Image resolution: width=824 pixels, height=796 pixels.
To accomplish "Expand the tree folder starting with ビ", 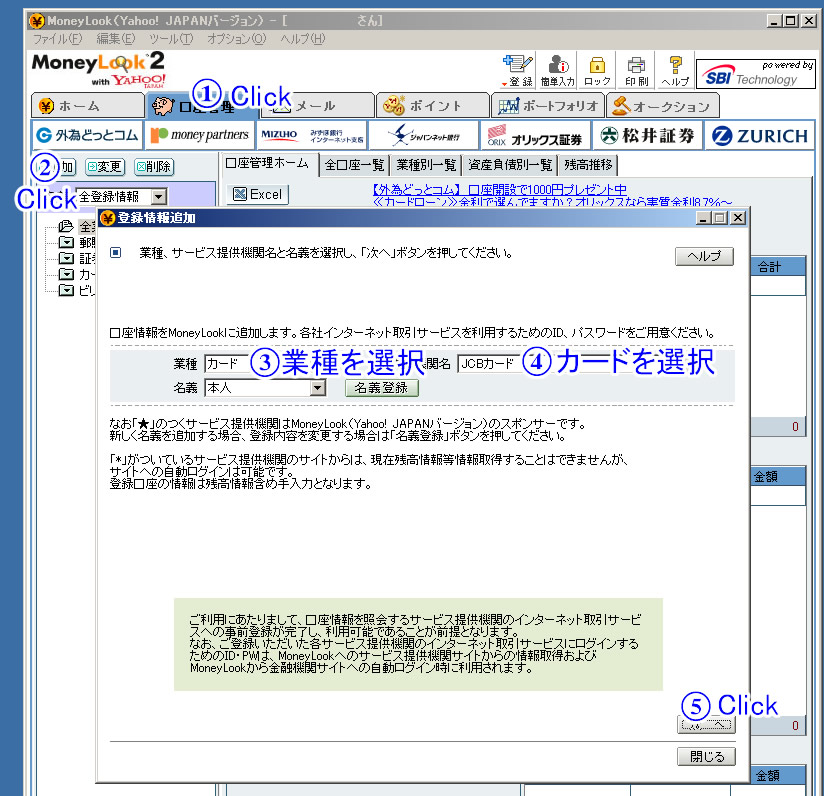I will tap(66, 291).
